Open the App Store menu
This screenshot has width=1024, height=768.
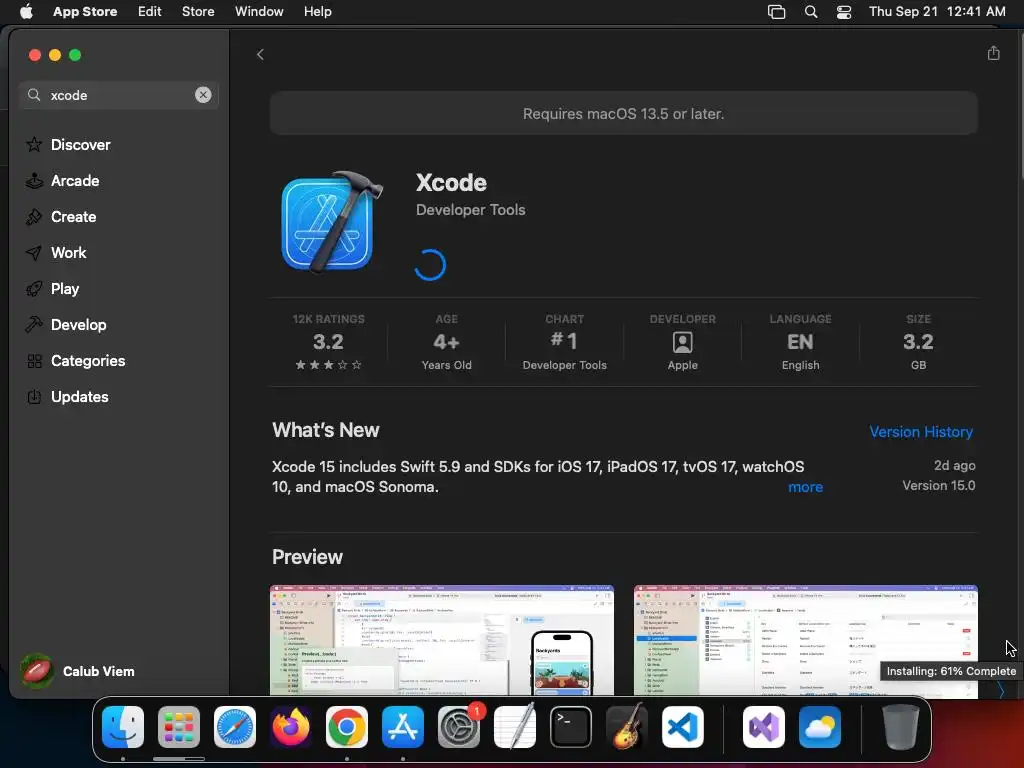coord(85,12)
